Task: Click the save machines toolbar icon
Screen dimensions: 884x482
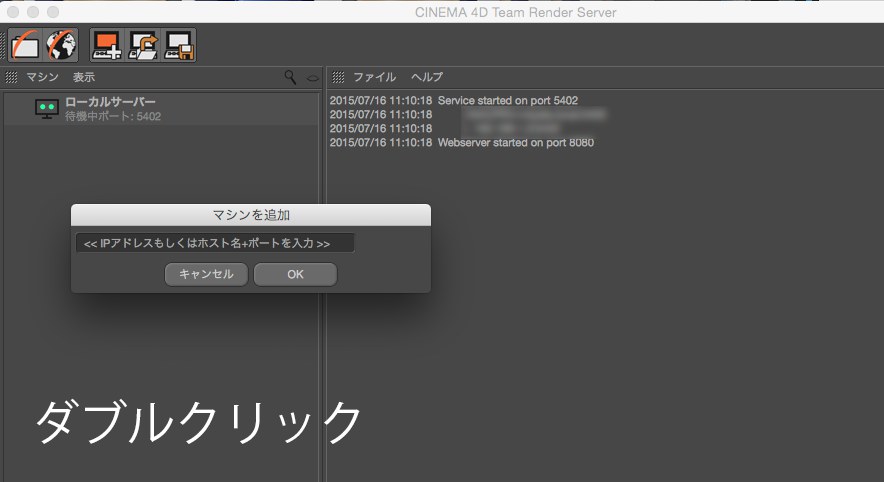Action: coord(179,45)
